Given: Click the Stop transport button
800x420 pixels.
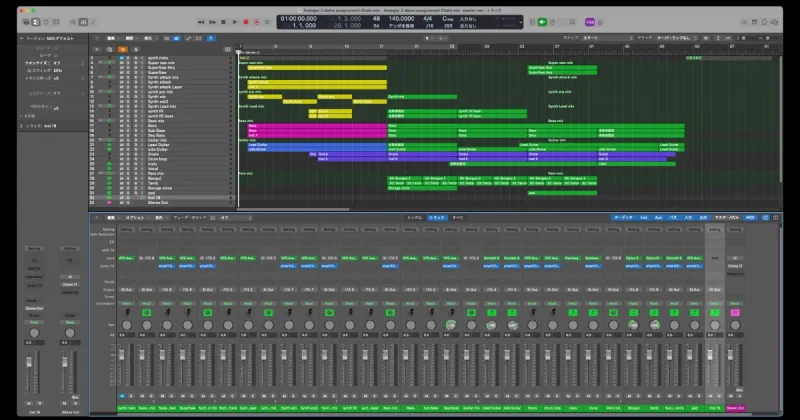Looking at the screenshot, I should tap(223, 22).
